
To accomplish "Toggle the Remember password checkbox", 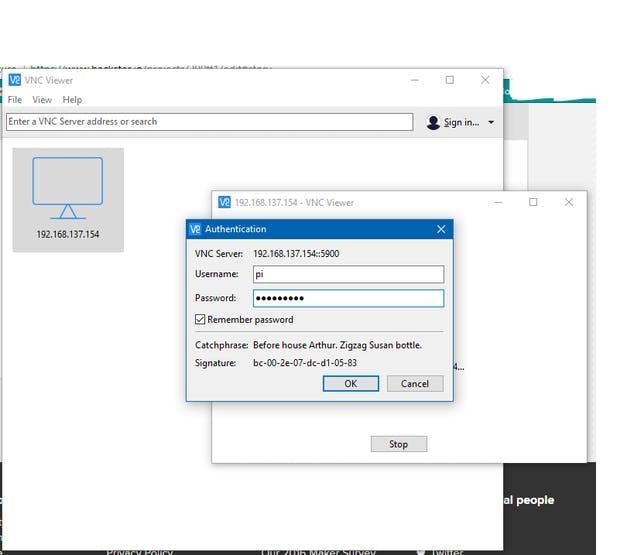I will (200, 319).
